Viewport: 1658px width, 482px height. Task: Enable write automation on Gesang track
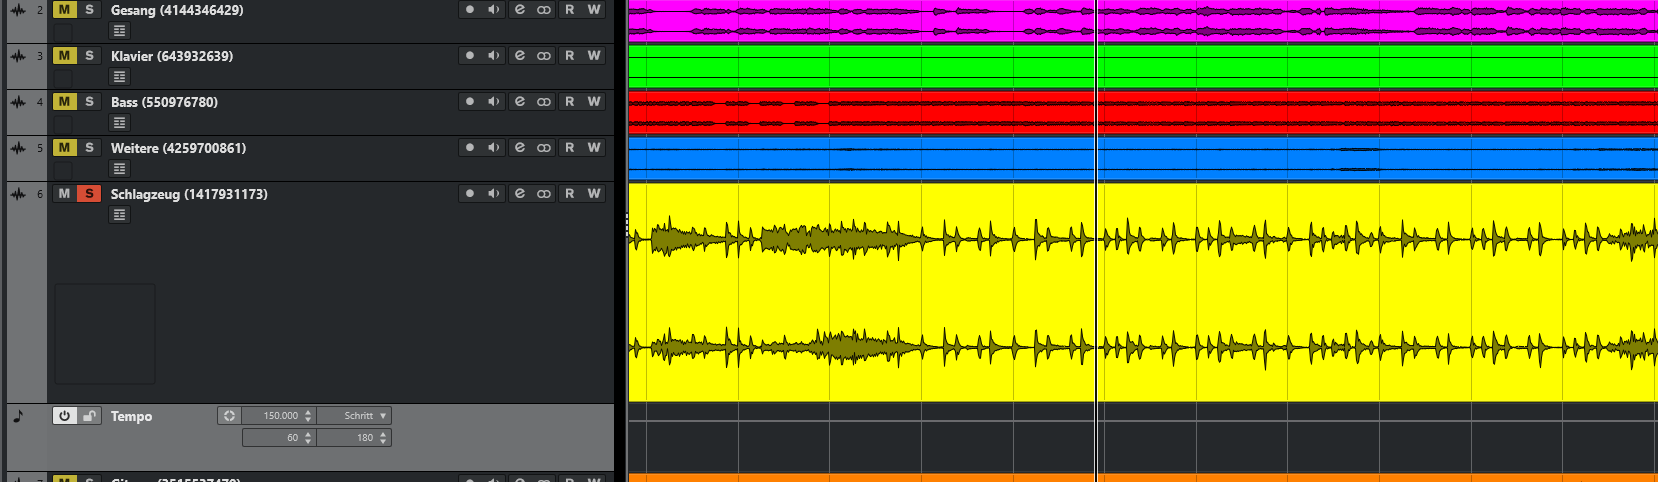pos(594,10)
